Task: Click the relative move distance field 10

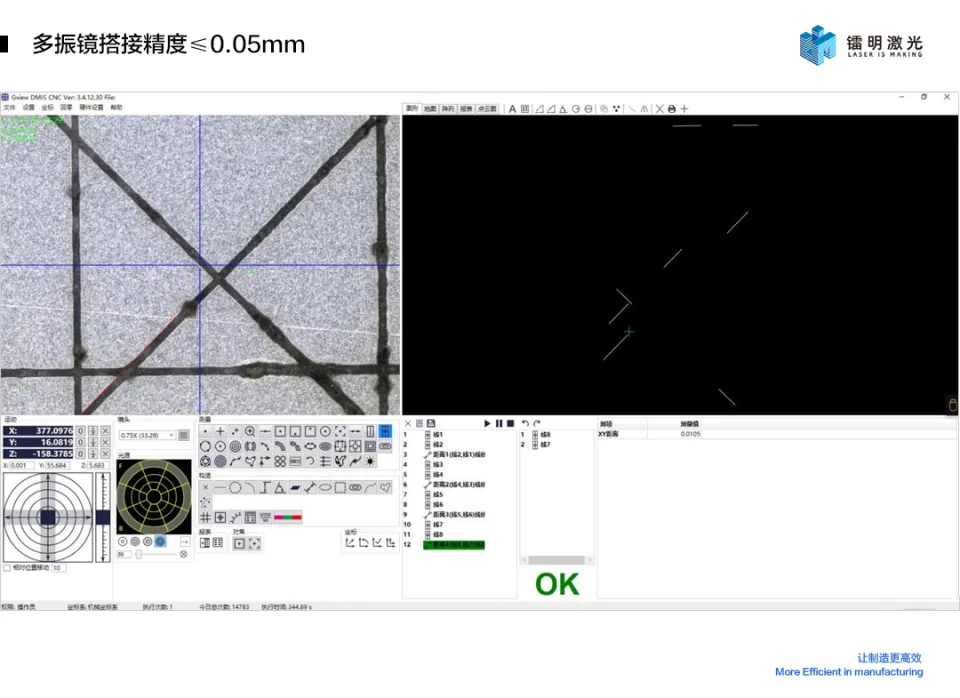Action: coord(59,568)
